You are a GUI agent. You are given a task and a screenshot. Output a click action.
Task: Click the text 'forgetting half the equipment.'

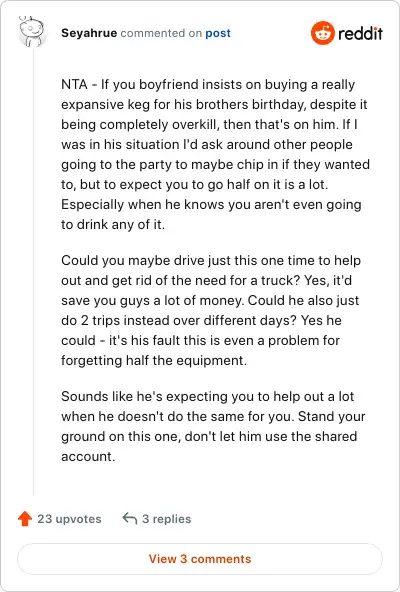click(154, 361)
